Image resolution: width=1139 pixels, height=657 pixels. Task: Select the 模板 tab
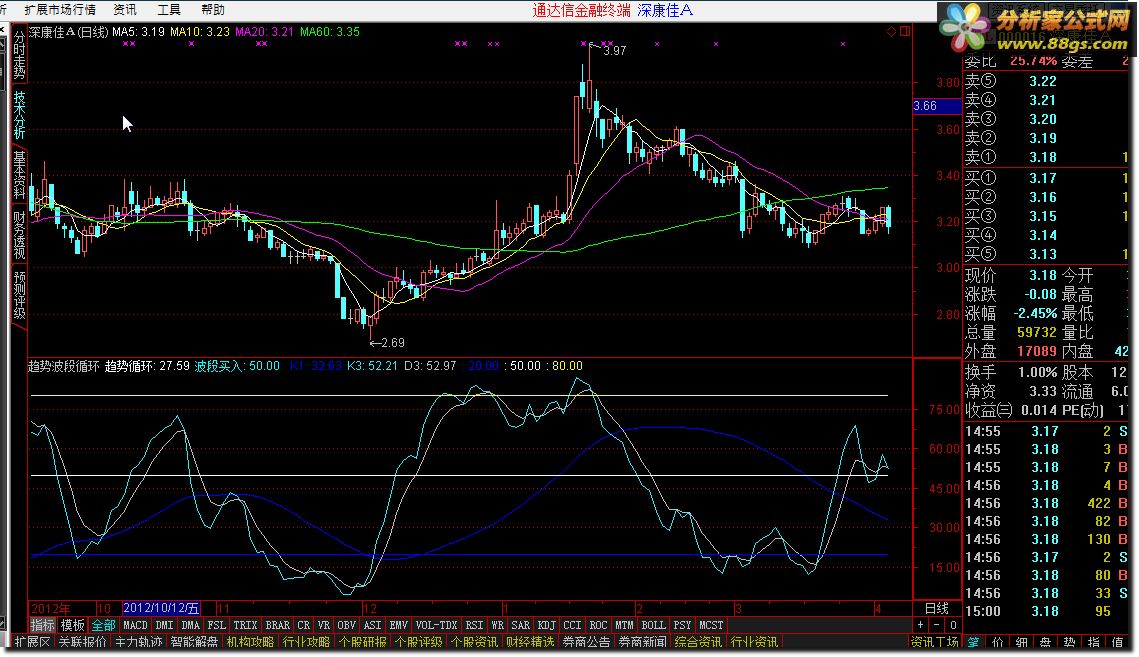pos(73,625)
